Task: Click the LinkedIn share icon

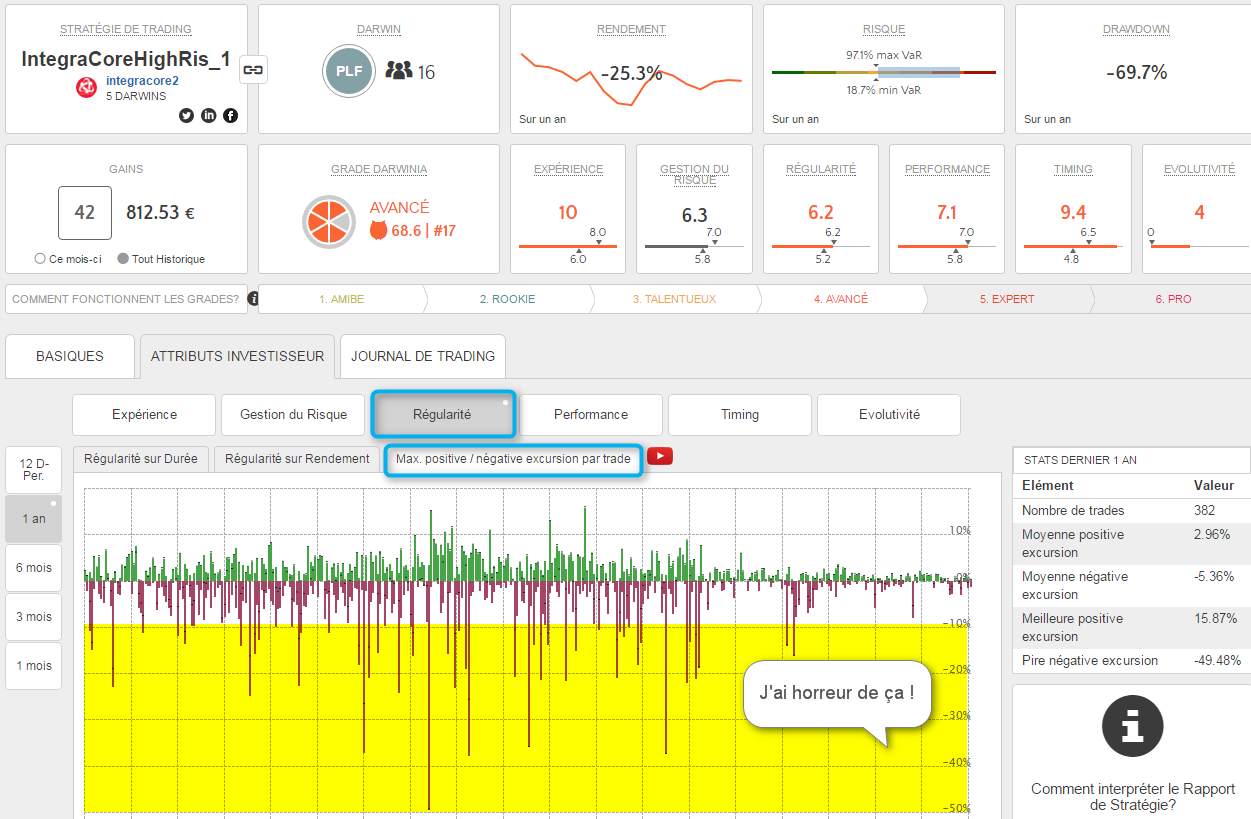Action: pyautogui.click(x=208, y=115)
